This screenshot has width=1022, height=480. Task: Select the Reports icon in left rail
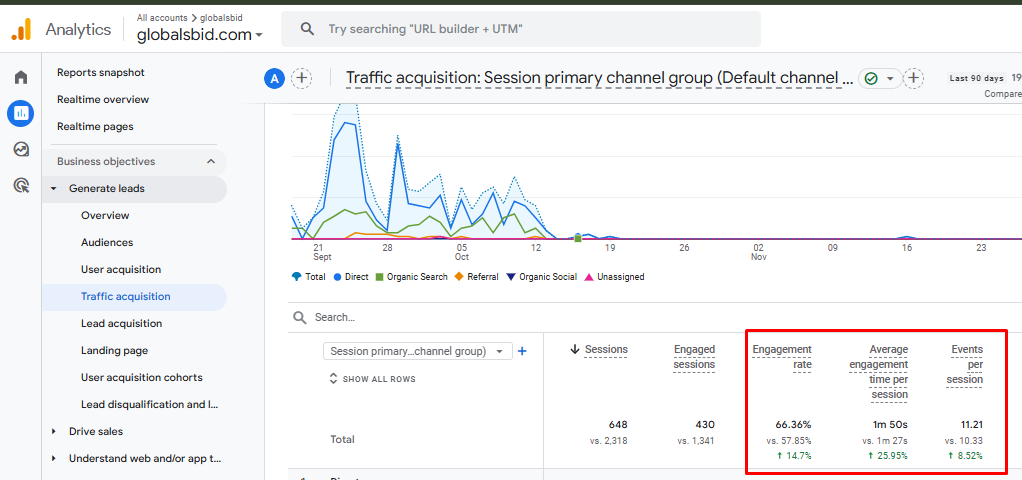click(21, 114)
